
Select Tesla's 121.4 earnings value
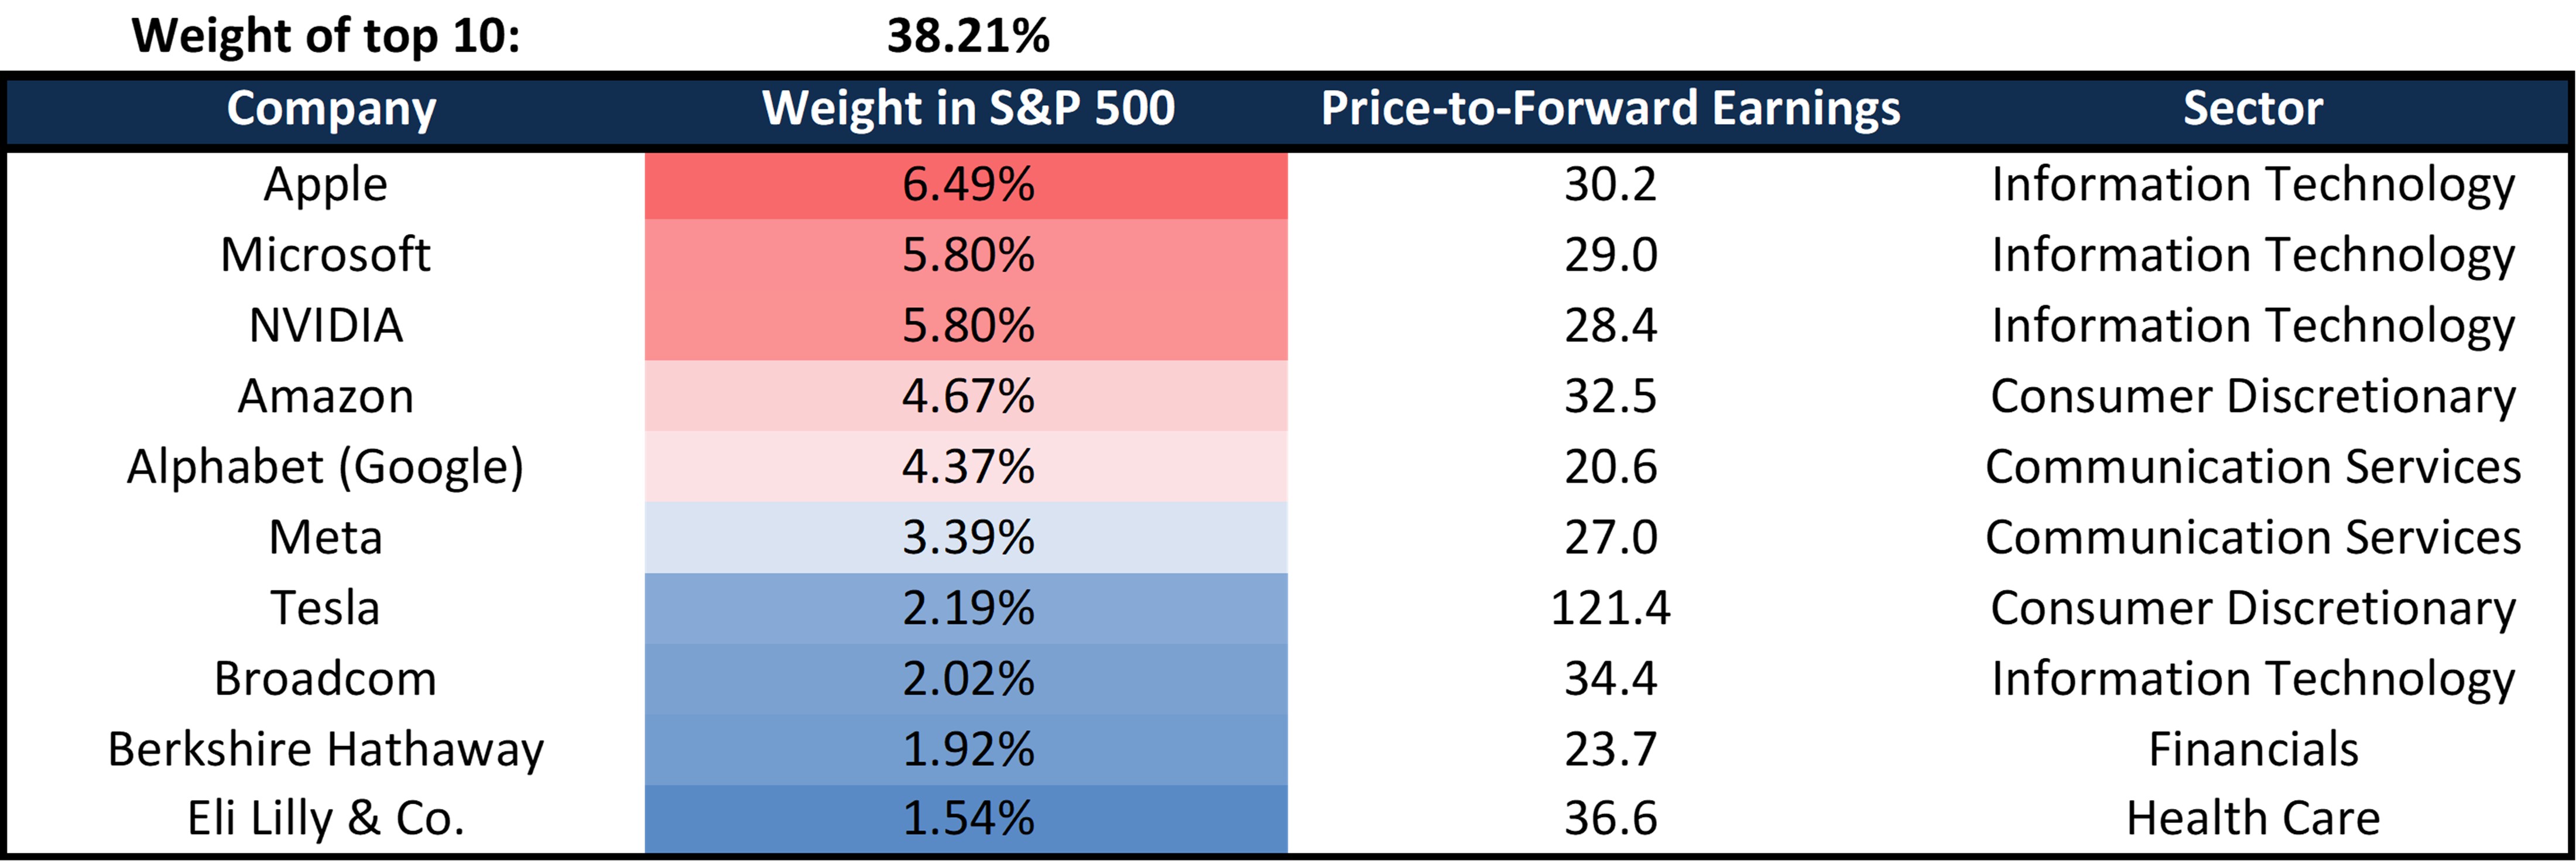click(x=1610, y=608)
